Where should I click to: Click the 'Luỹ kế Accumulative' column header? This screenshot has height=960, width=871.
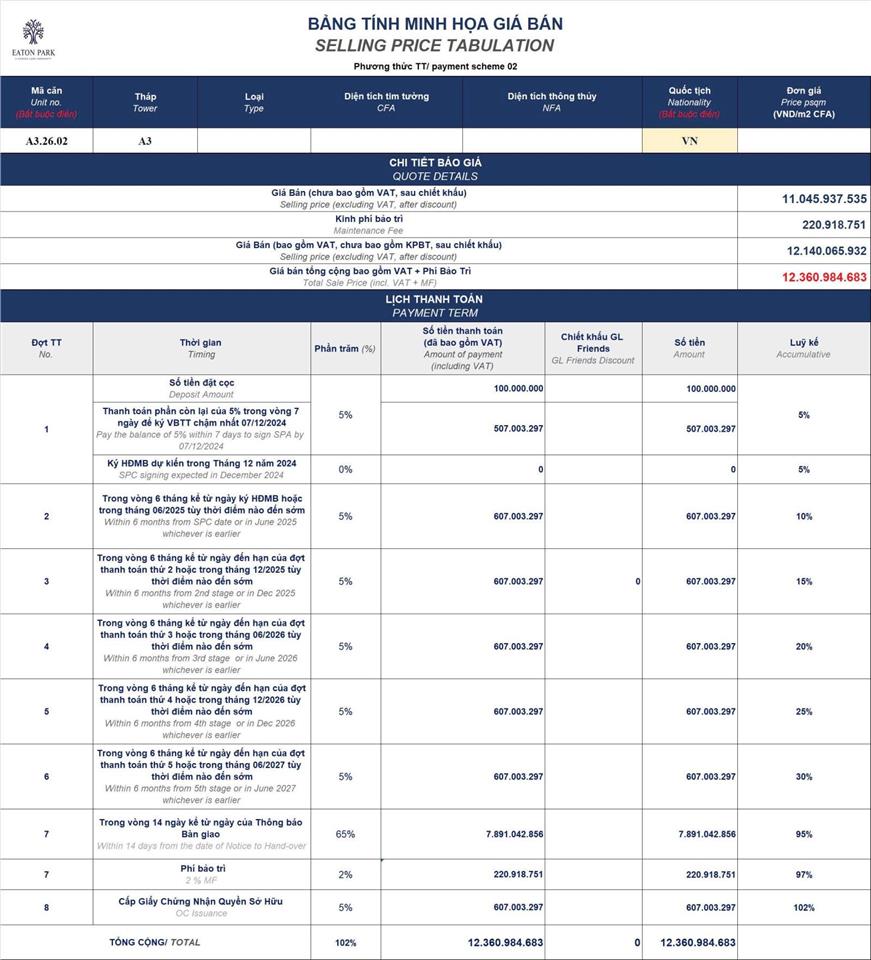pos(804,348)
